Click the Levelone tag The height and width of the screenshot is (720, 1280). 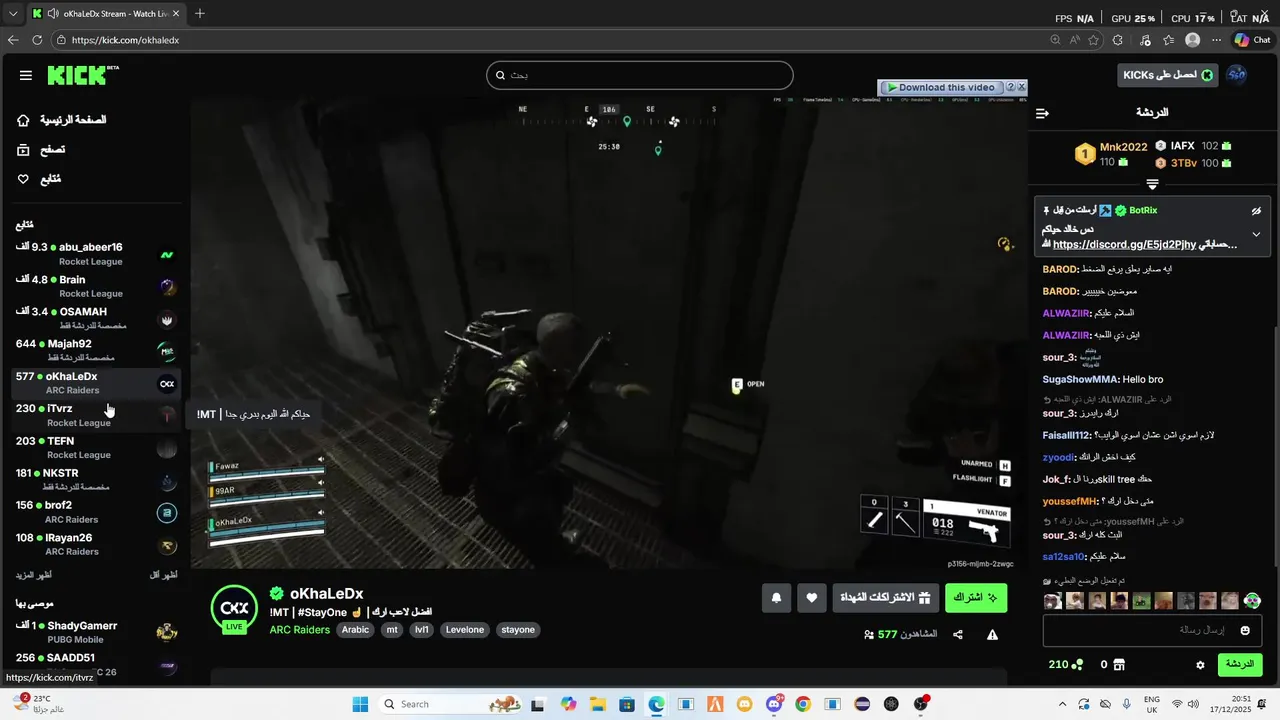click(x=465, y=630)
